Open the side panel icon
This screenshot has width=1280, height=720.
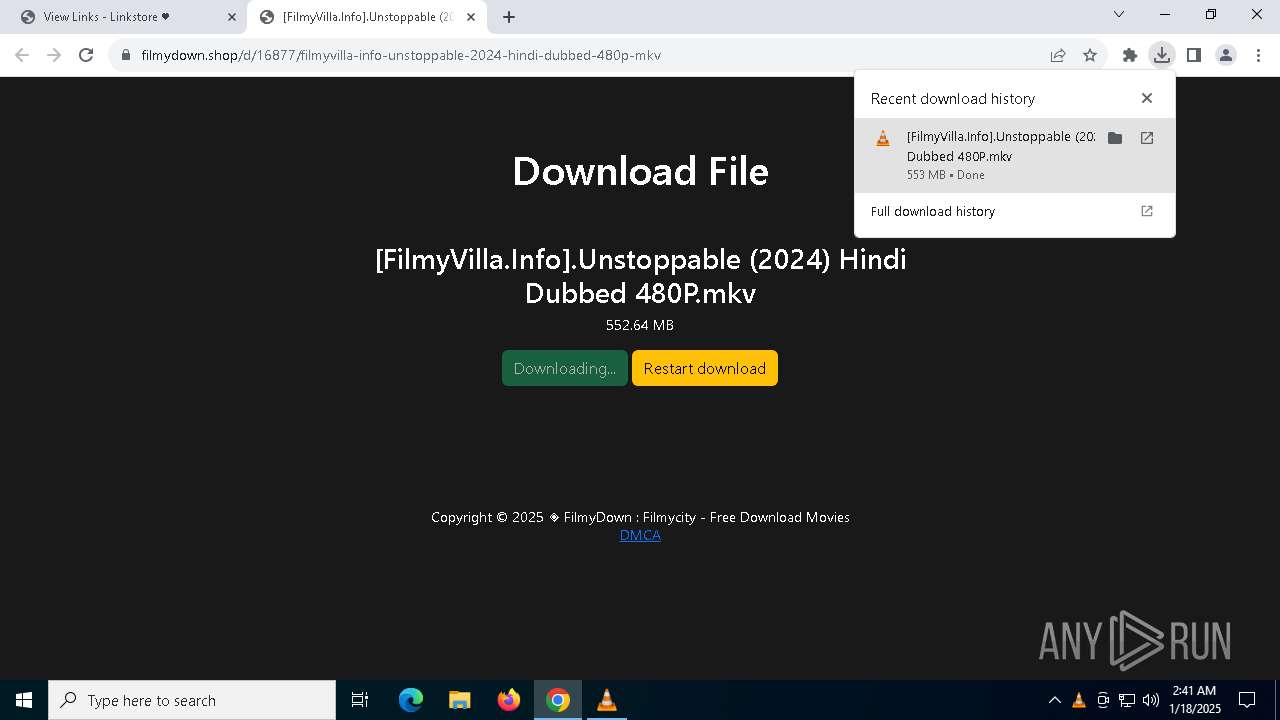point(1193,55)
